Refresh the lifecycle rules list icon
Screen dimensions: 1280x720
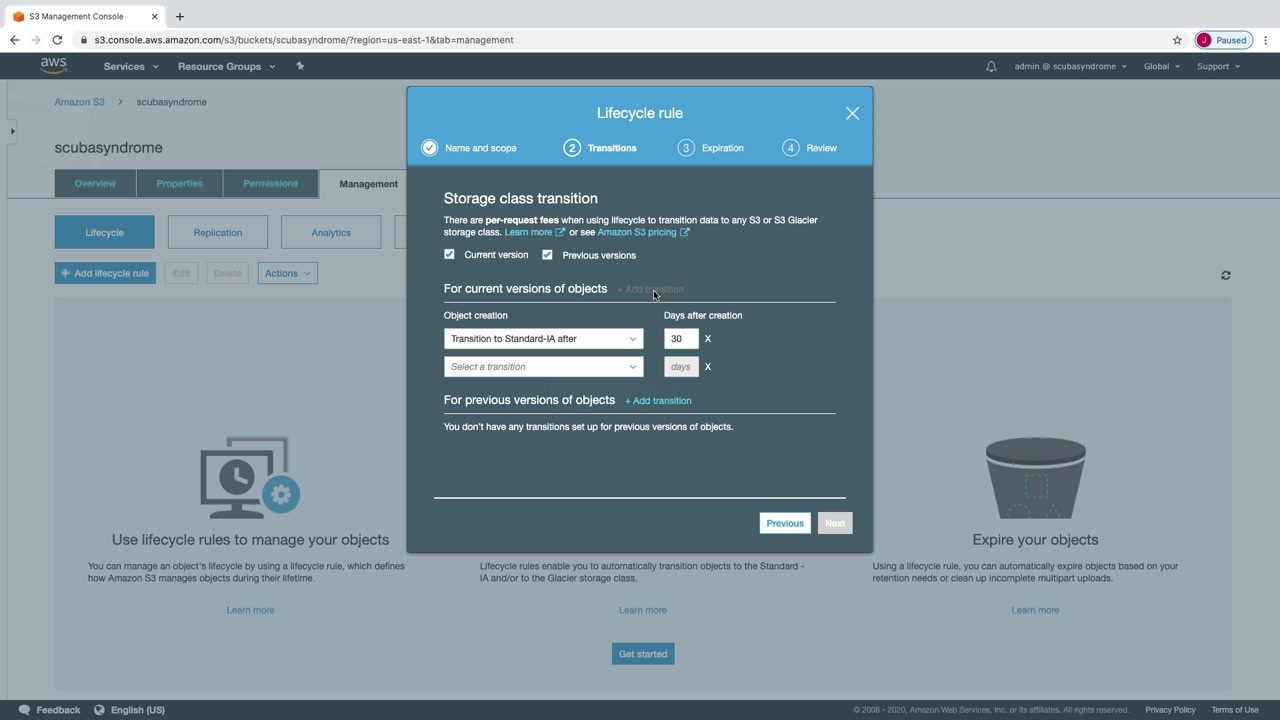coord(1225,275)
